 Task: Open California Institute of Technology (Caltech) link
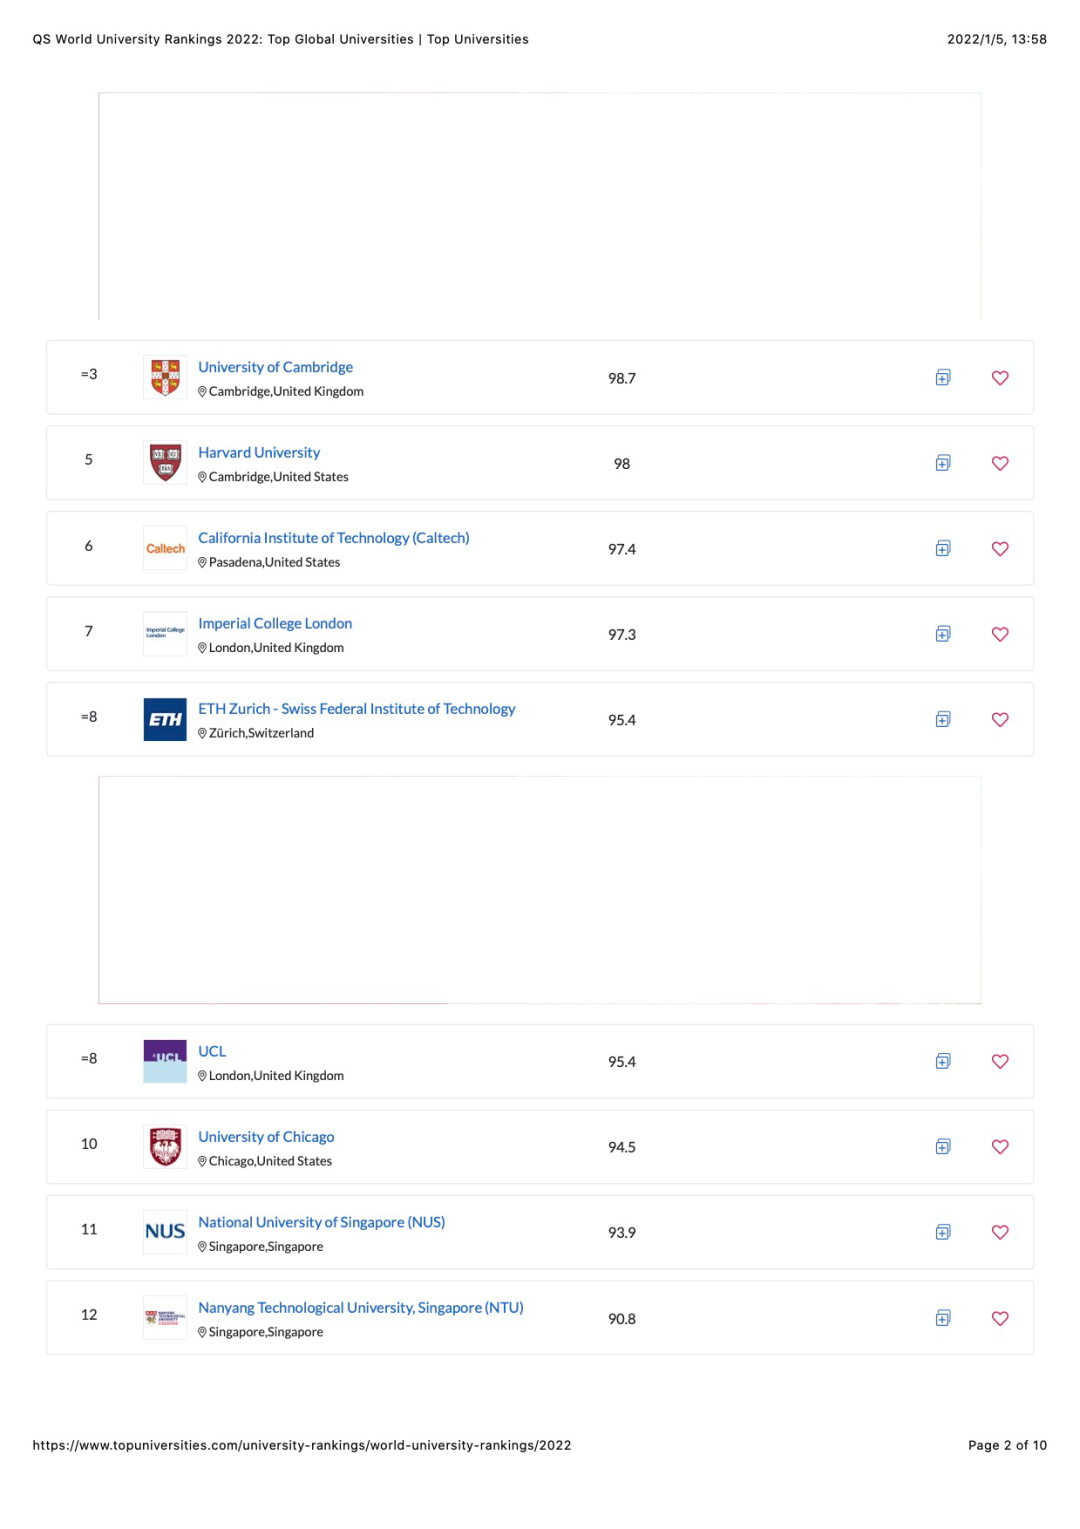333,538
